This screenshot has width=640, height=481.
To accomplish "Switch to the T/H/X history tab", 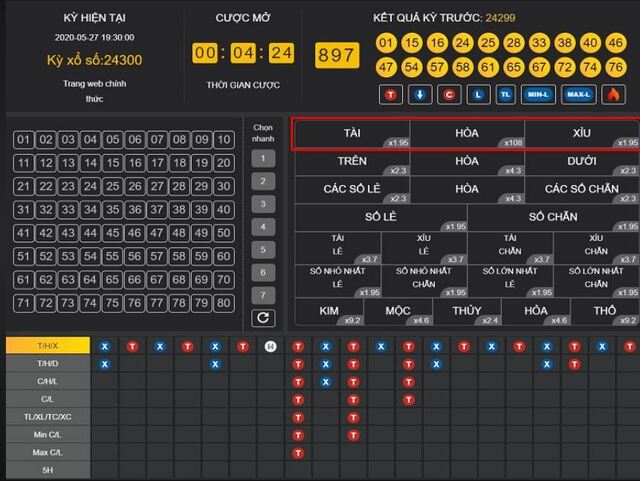I will point(47,345).
